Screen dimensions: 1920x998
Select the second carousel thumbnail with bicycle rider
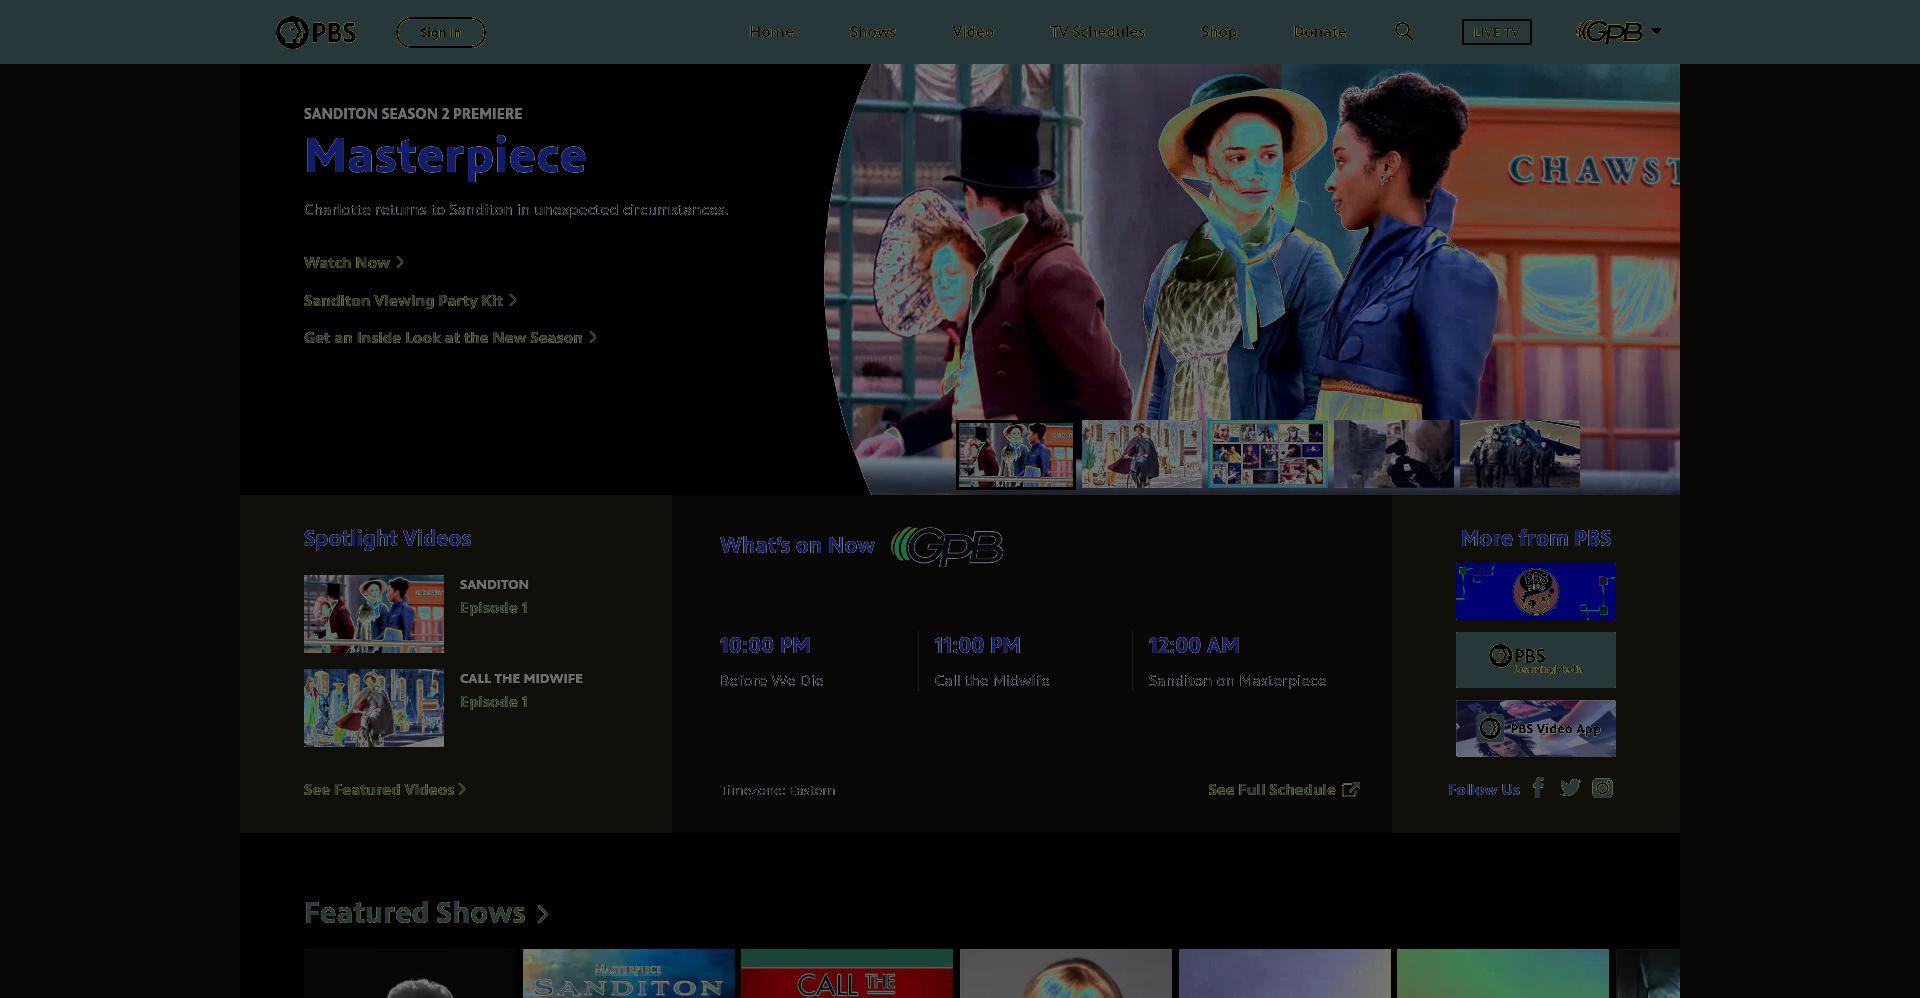pyautogui.click(x=1141, y=454)
